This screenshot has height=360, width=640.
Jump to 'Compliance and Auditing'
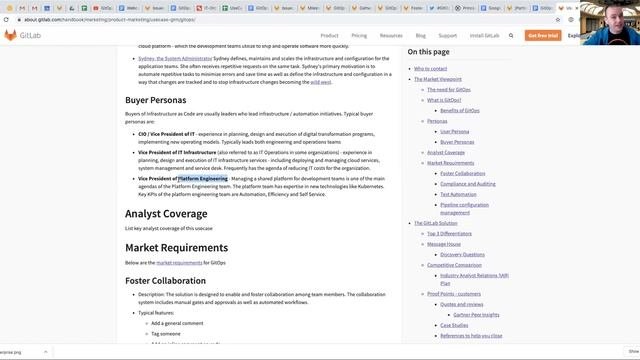pyautogui.click(x=468, y=184)
